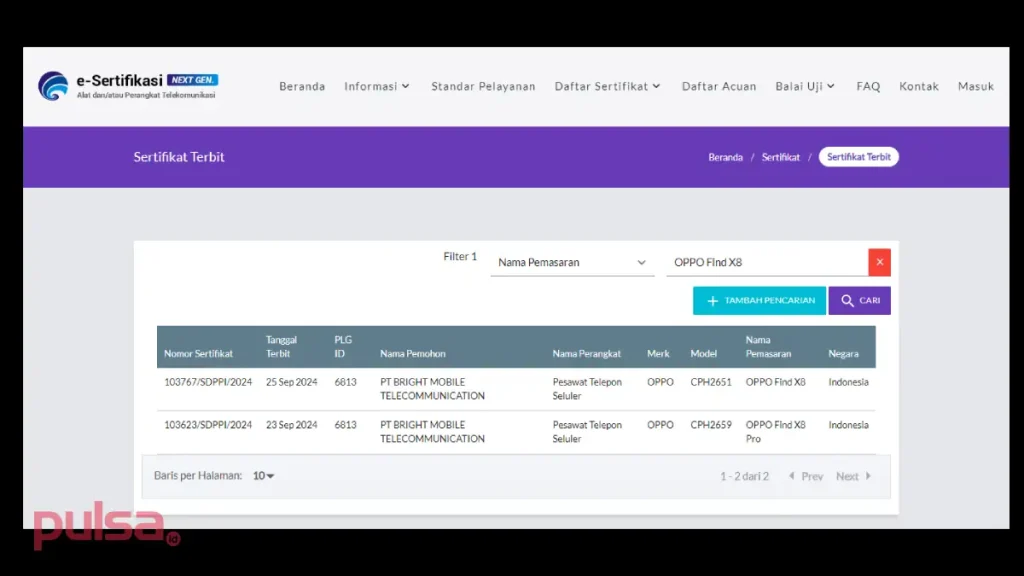
Task: Click the Nama Pemohon column header
Action: (x=413, y=353)
